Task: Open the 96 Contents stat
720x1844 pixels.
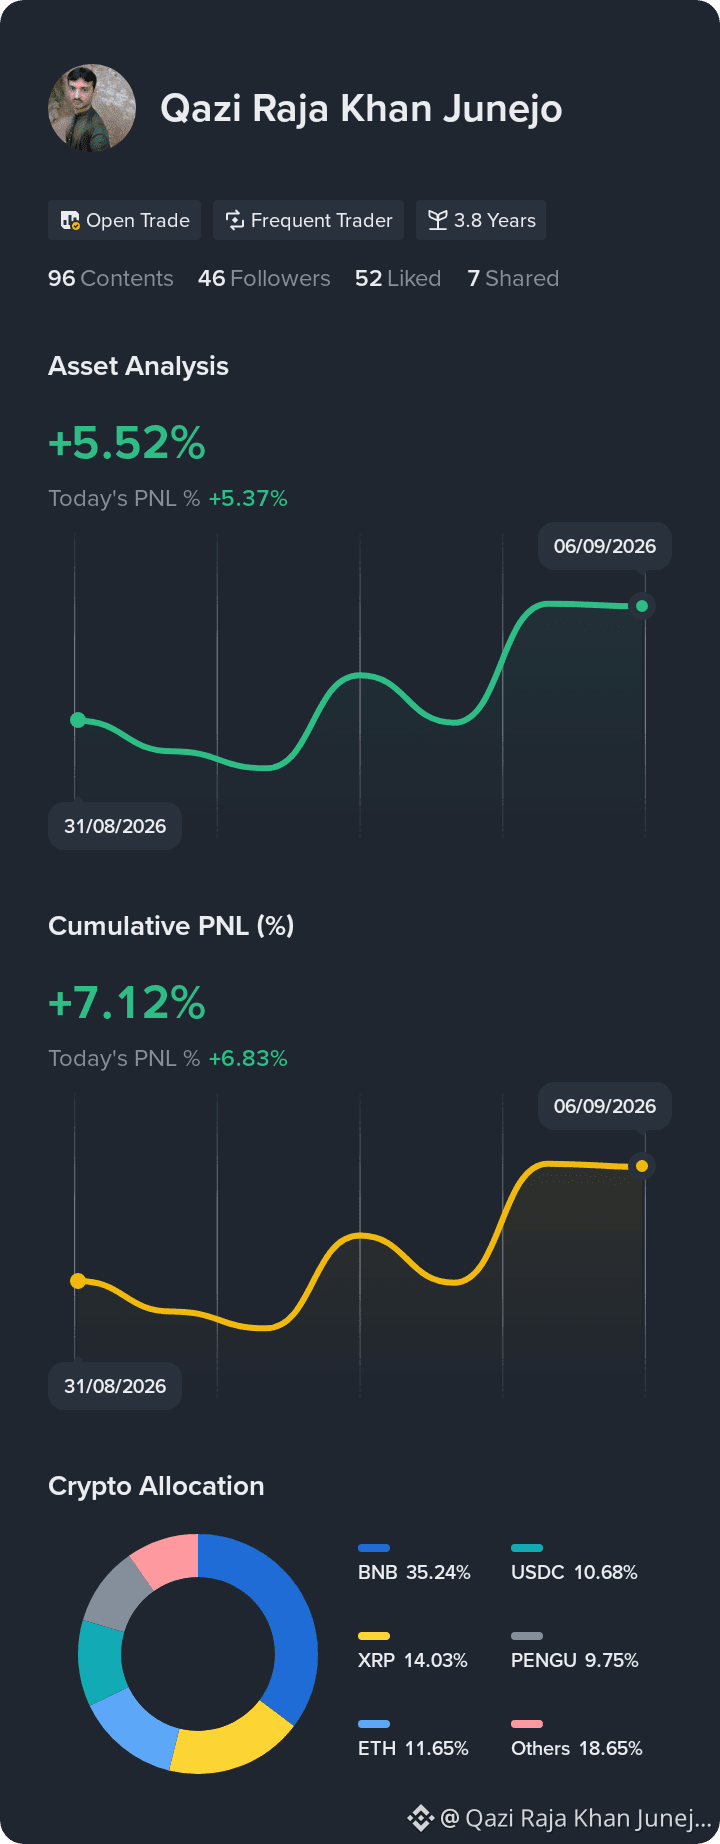Action: click(x=111, y=278)
